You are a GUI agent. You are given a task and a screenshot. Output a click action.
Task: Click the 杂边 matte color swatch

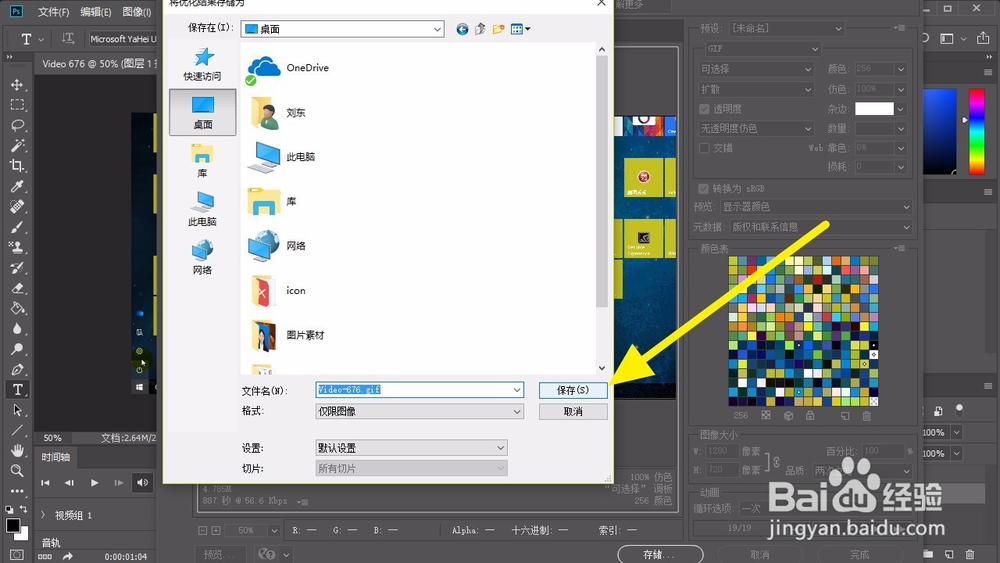tap(874, 109)
